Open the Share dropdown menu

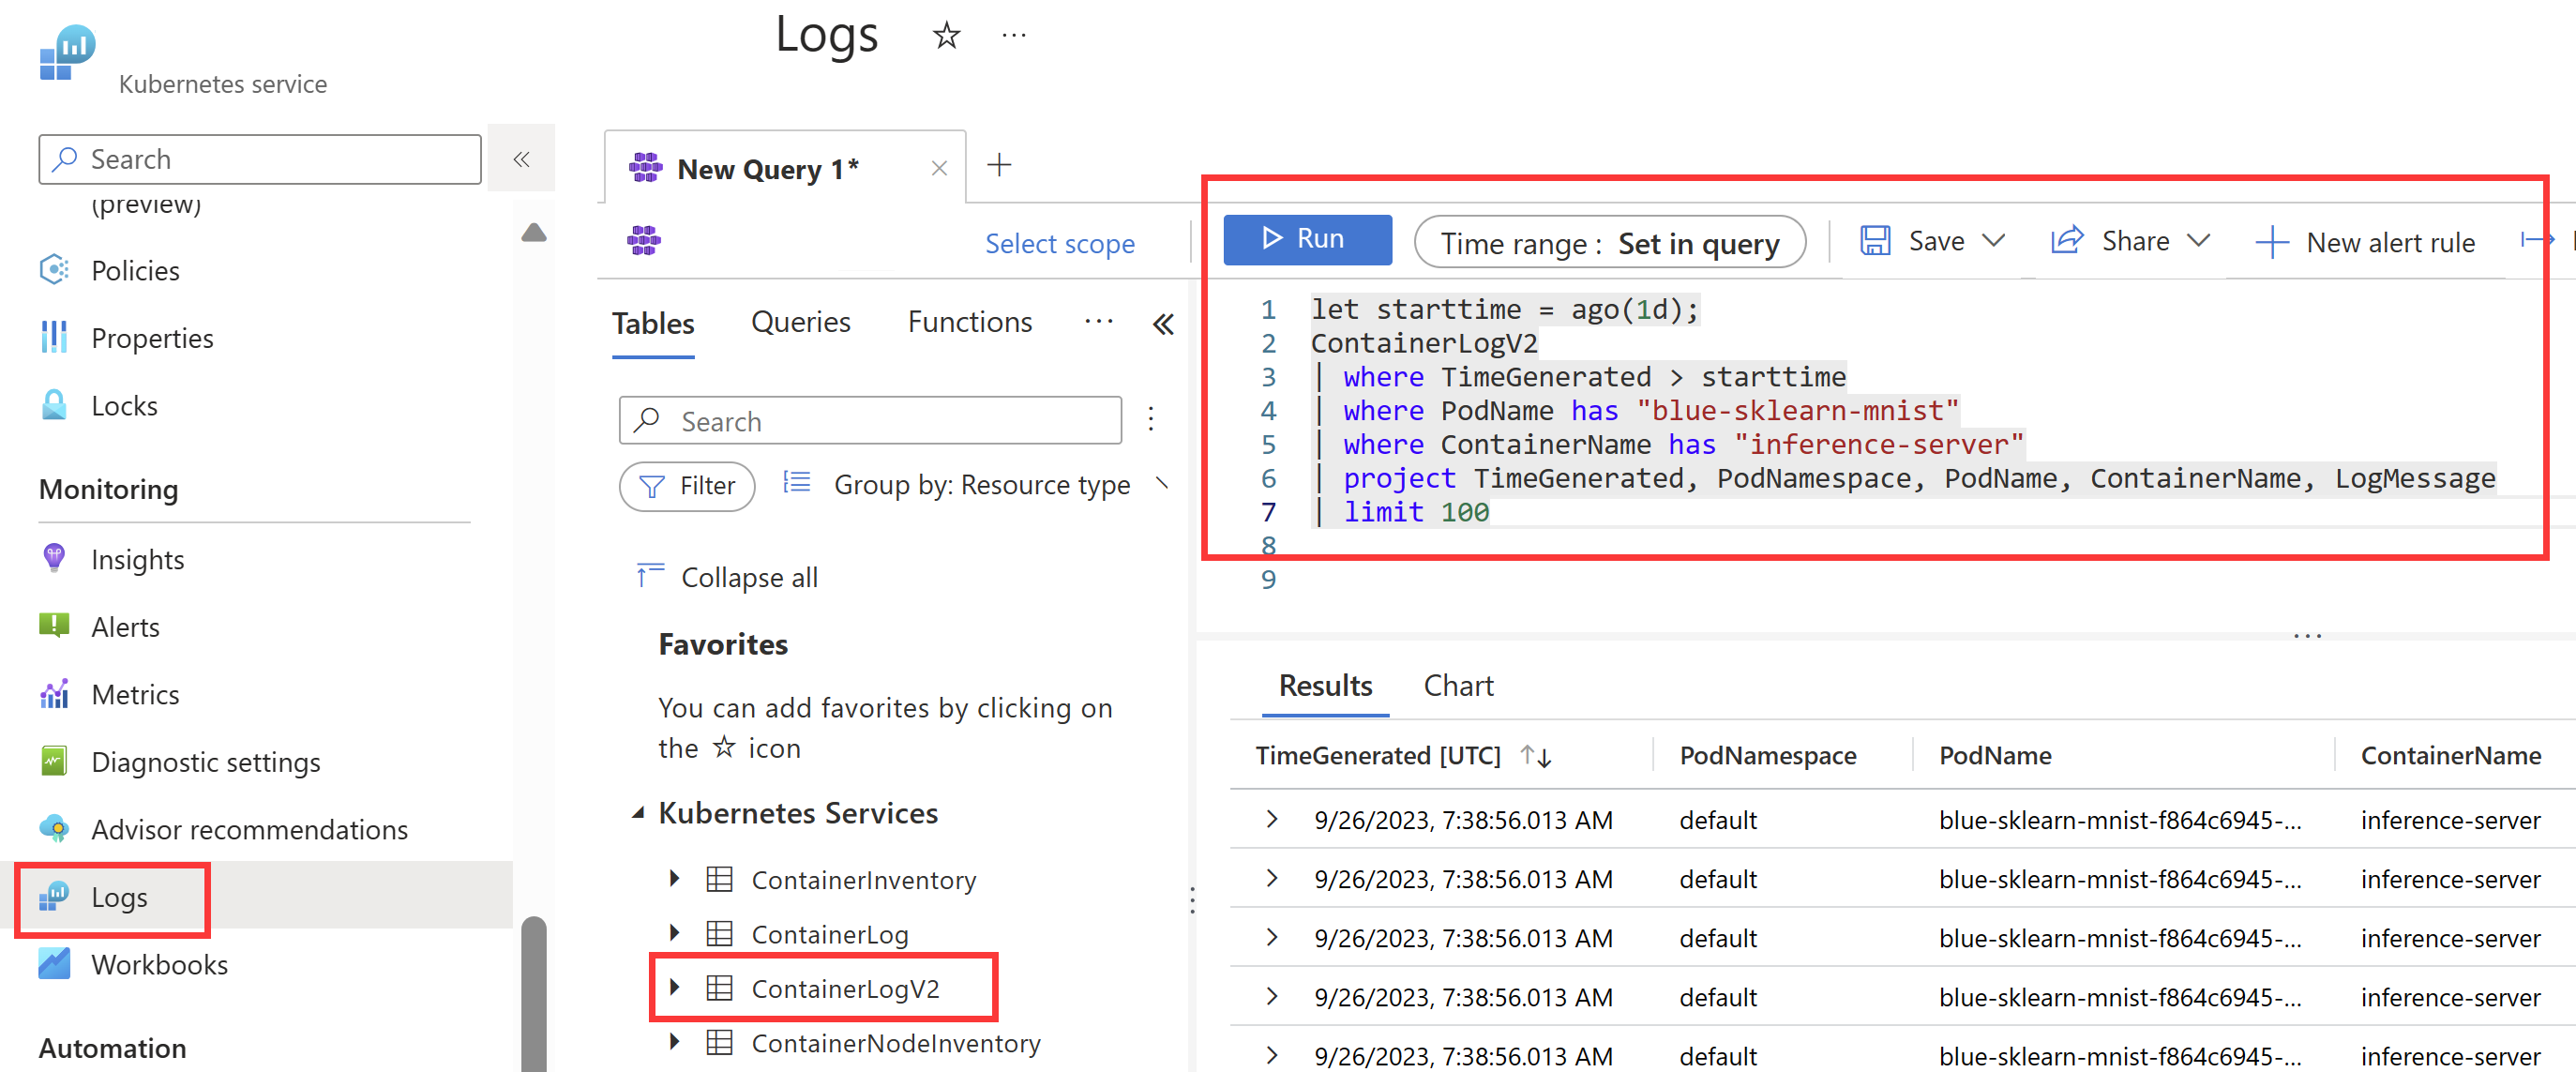[x=2197, y=241]
